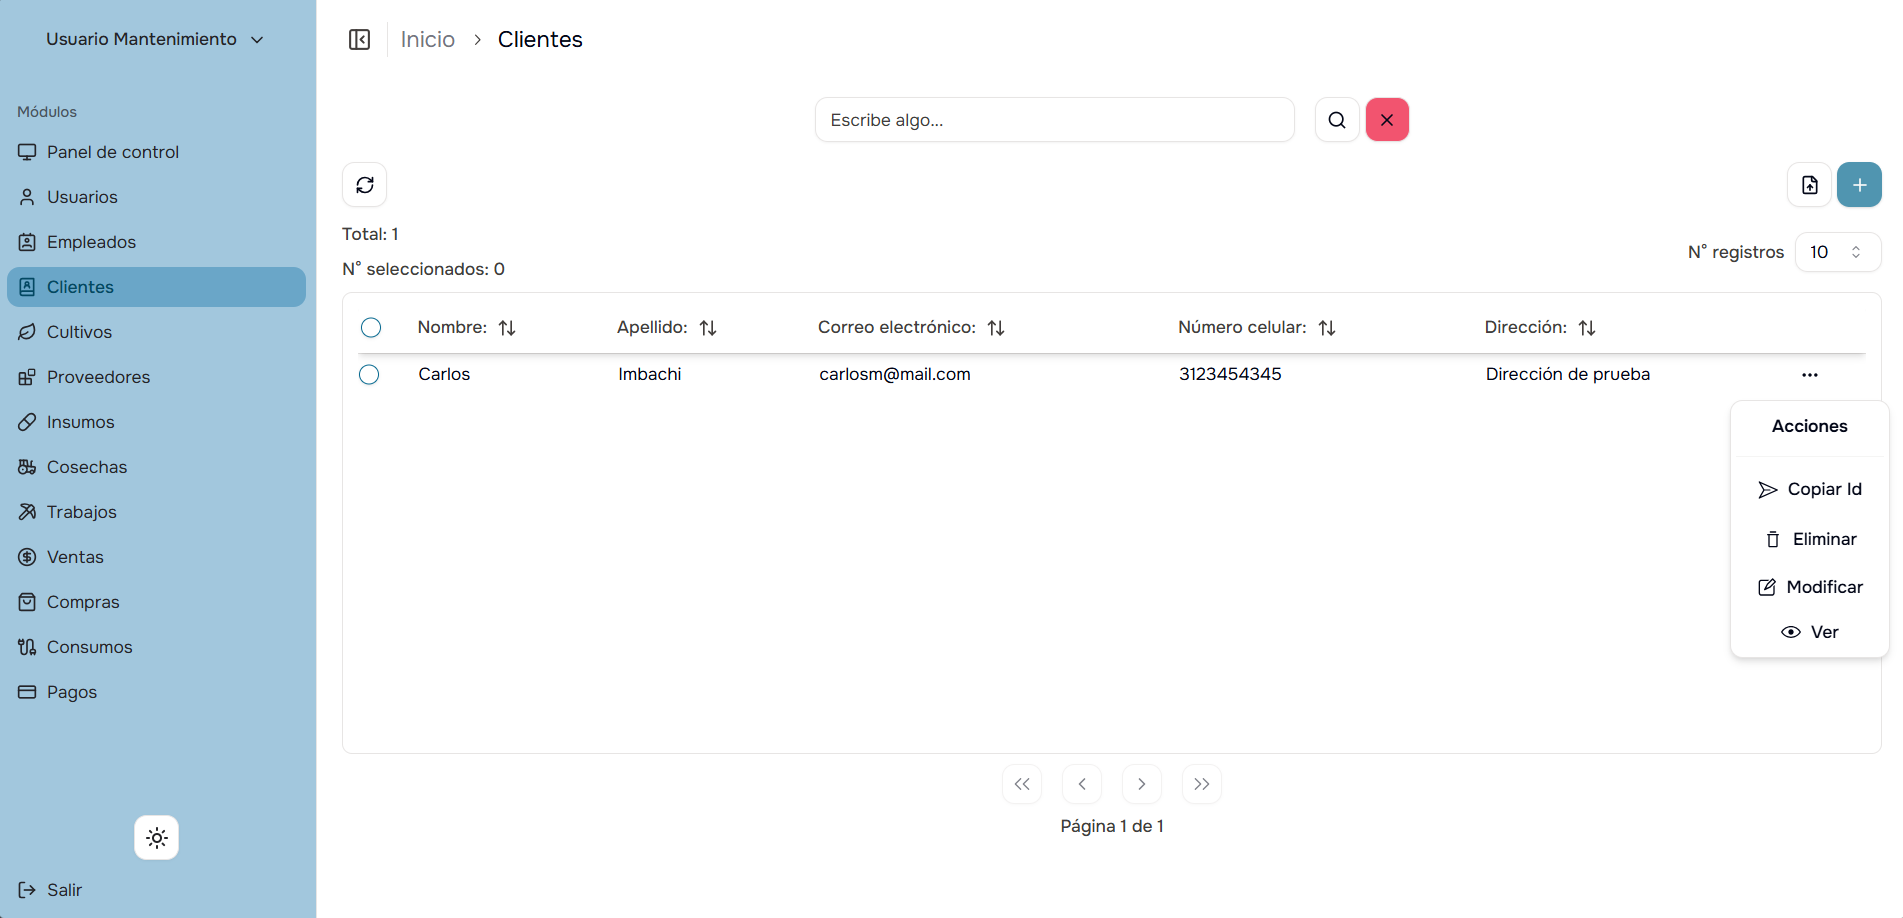Choose Eliminar from the Acciones menu
The image size is (1903, 918).
(x=1810, y=539)
